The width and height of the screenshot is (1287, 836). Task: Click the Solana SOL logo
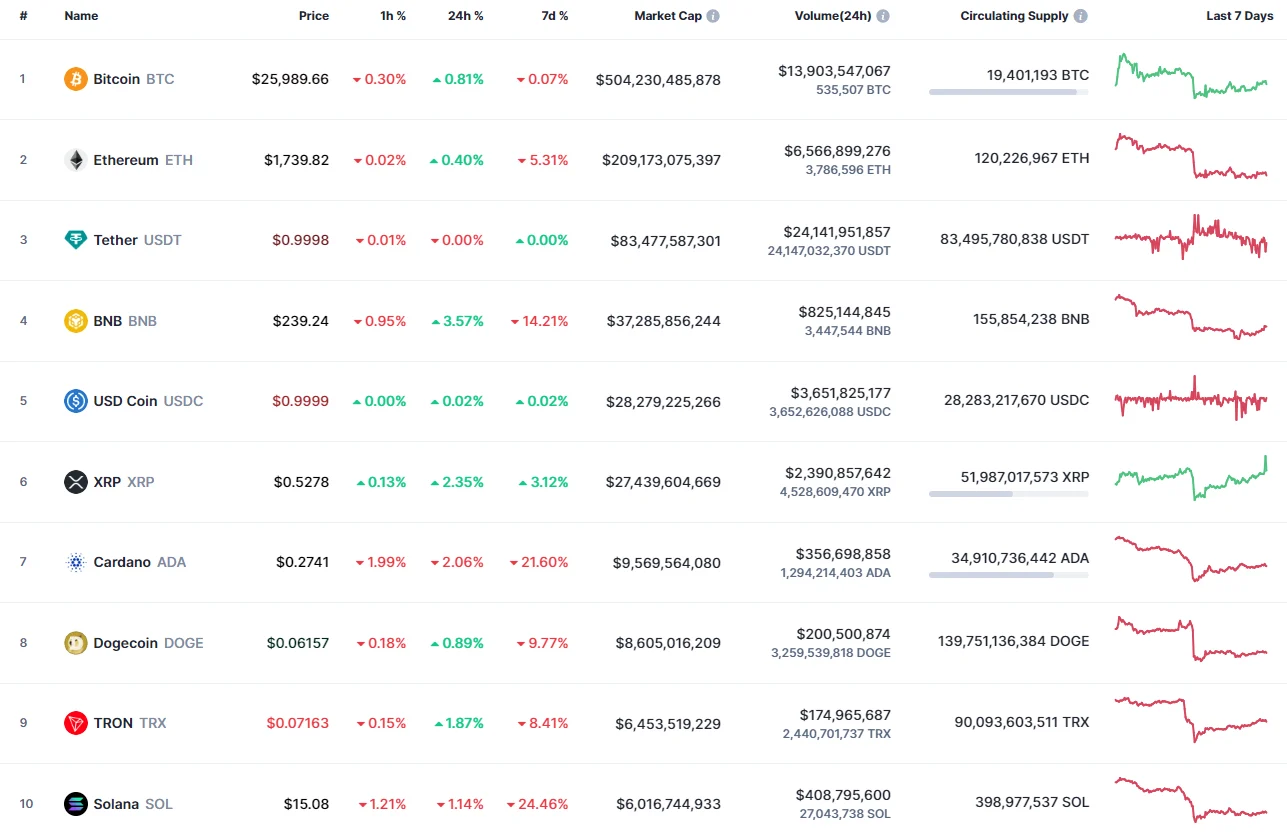pyautogui.click(x=75, y=803)
